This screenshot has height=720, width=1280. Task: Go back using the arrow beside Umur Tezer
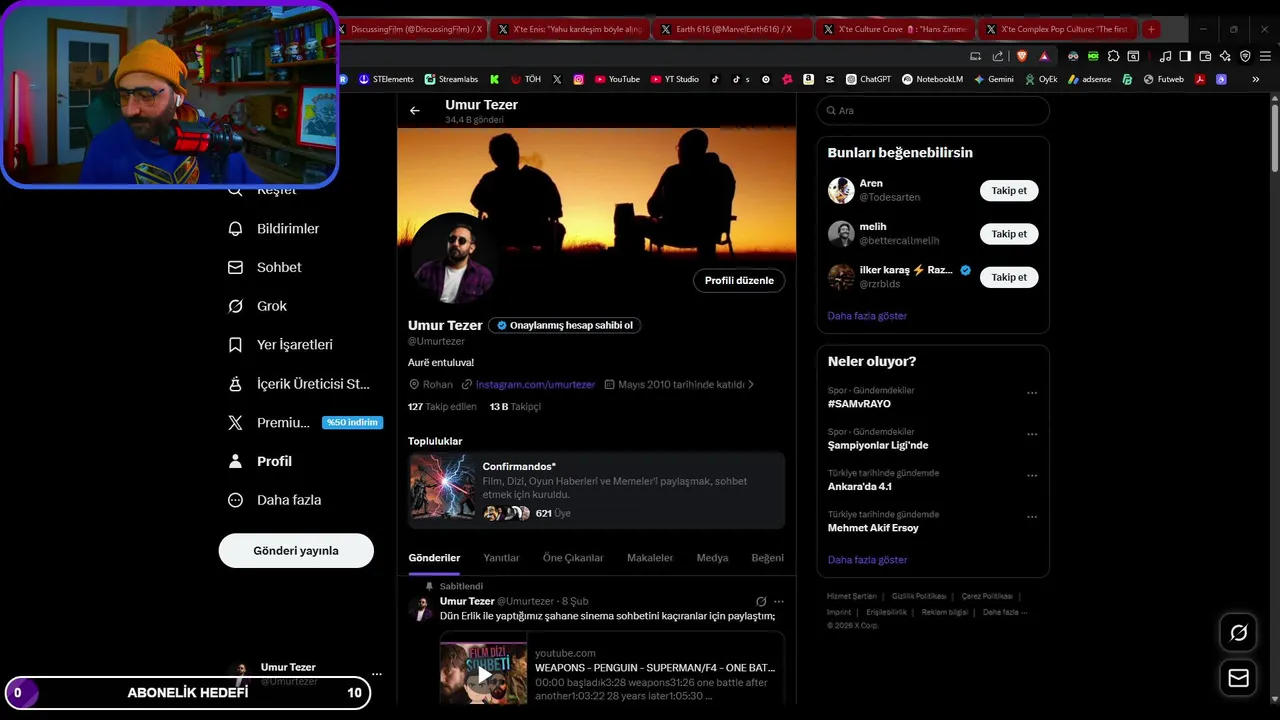415,111
